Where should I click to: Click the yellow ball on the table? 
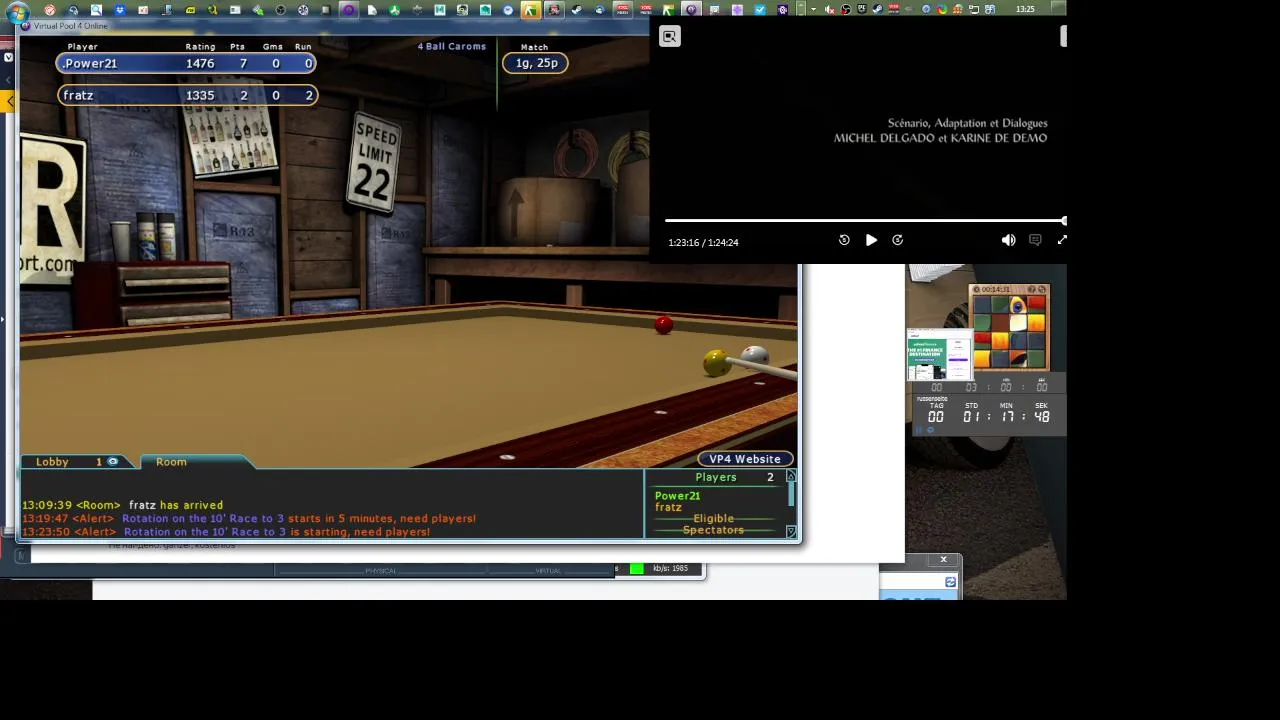[x=716, y=363]
